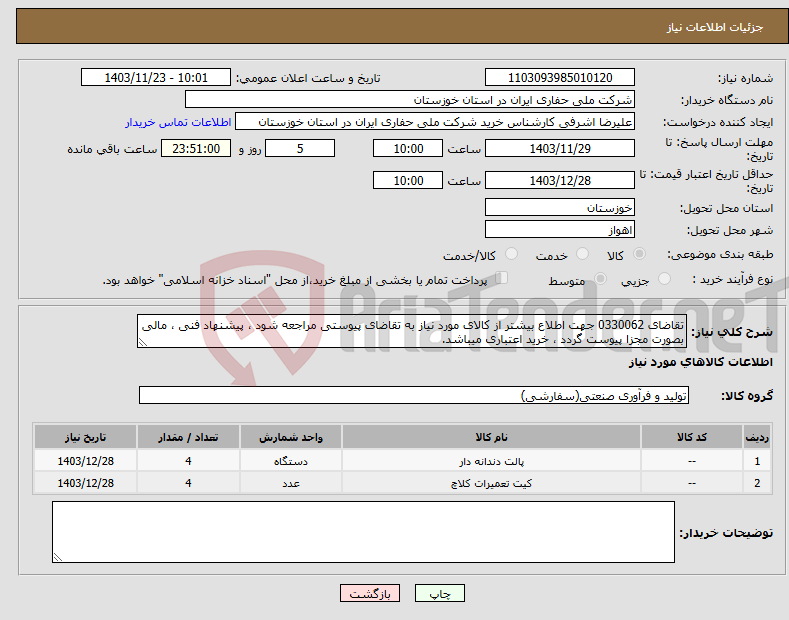Select the کالا/خدمت radio button
This screenshot has width=789, height=620.
coord(511,254)
